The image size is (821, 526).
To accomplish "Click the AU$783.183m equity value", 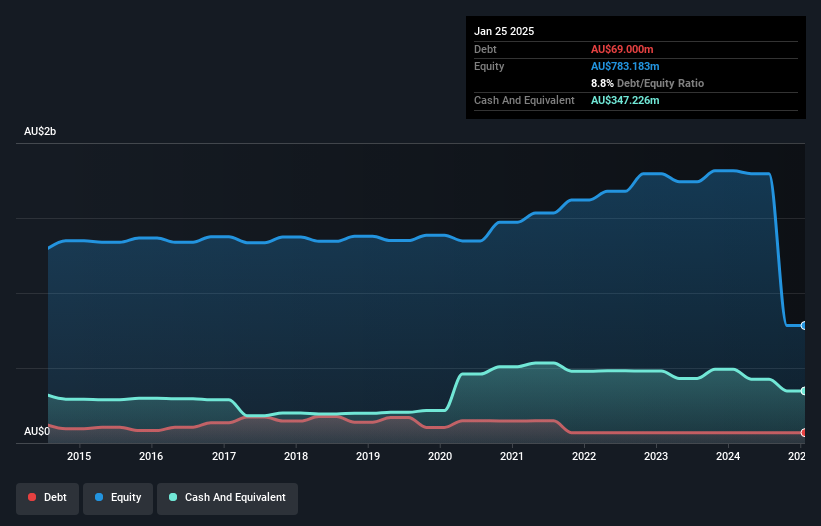I will click(x=625, y=66).
